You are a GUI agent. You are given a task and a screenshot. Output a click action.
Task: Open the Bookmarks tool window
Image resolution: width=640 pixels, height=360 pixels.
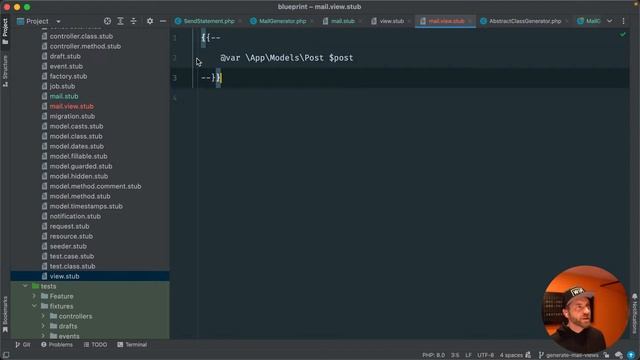(5, 314)
